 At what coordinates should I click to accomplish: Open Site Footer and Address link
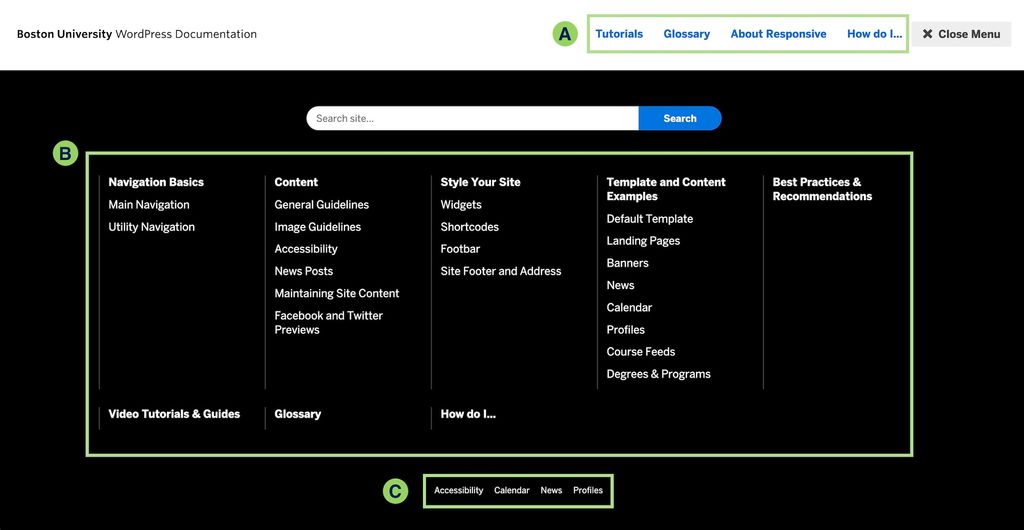click(501, 271)
